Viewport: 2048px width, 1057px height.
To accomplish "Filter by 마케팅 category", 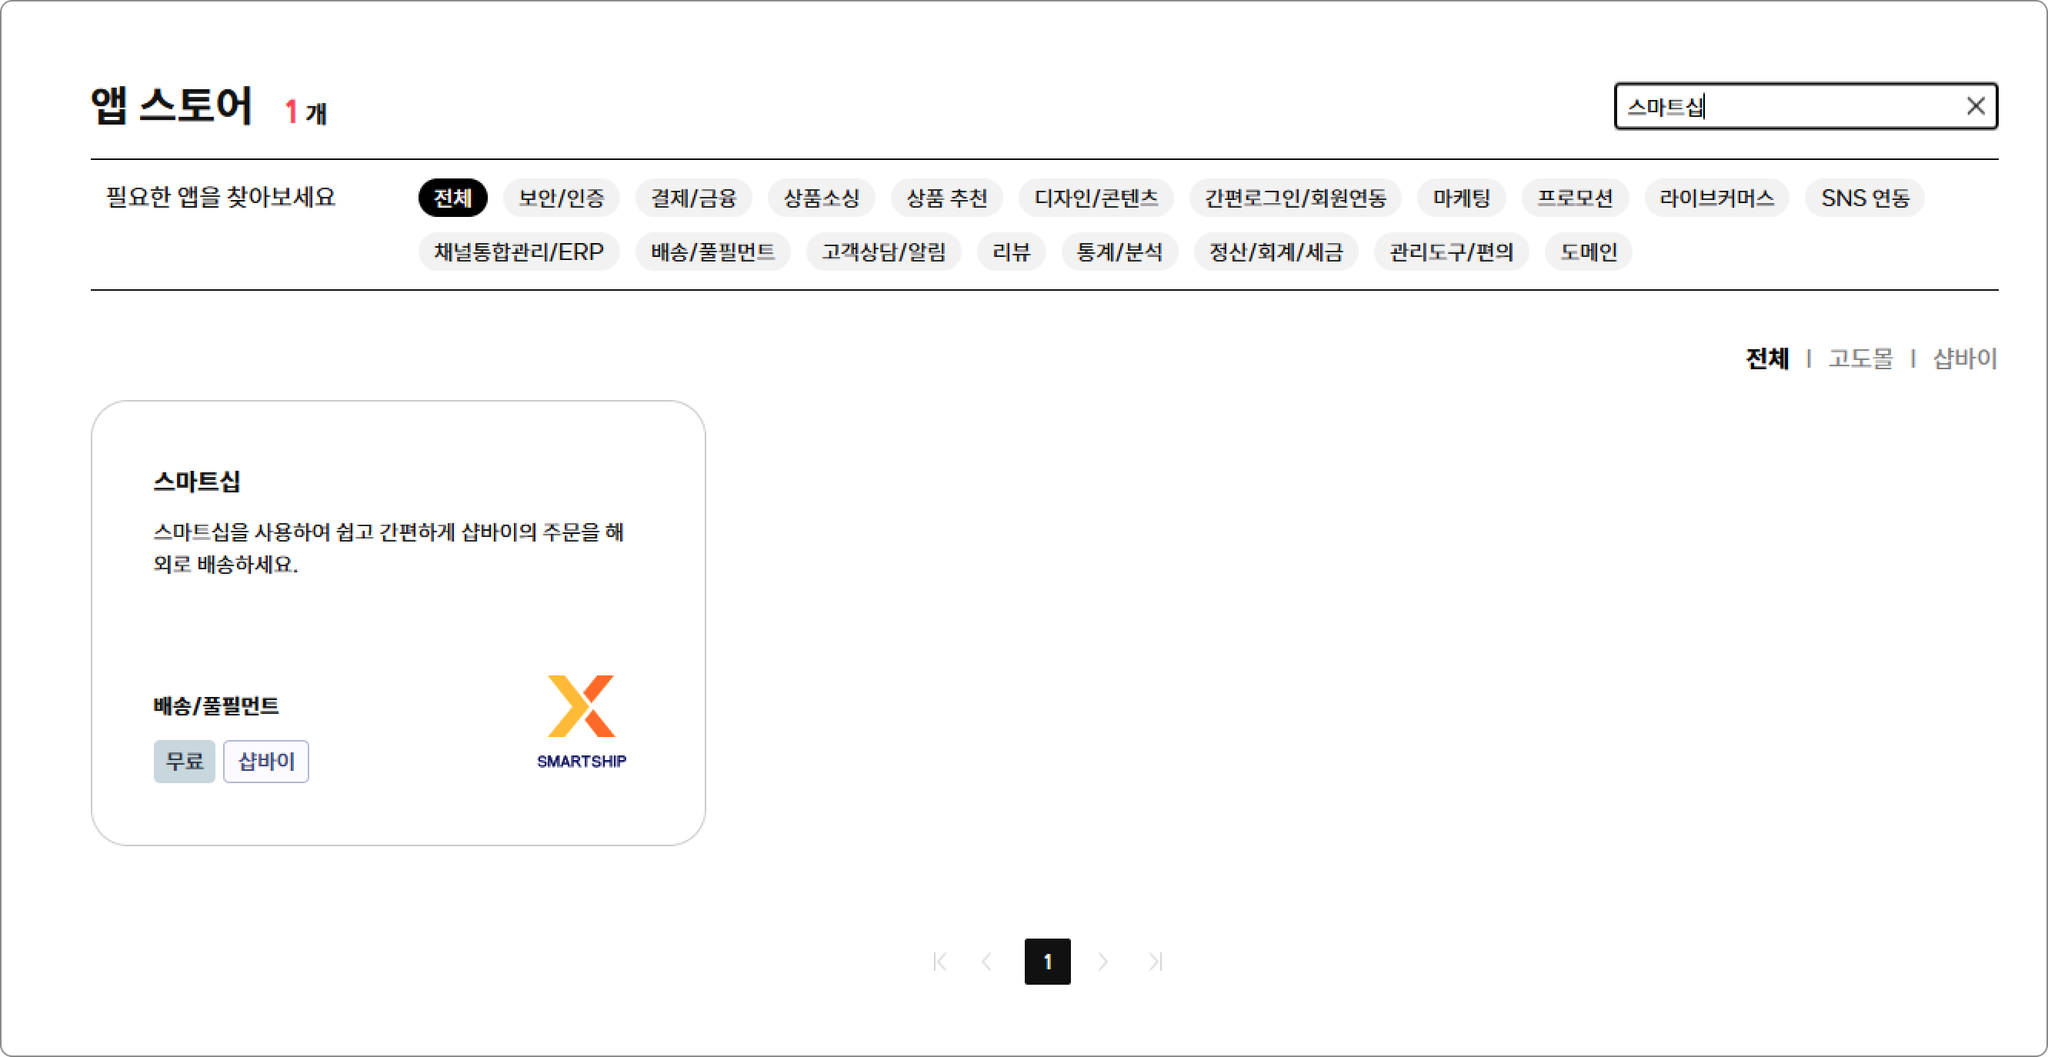I will coord(1461,197).
